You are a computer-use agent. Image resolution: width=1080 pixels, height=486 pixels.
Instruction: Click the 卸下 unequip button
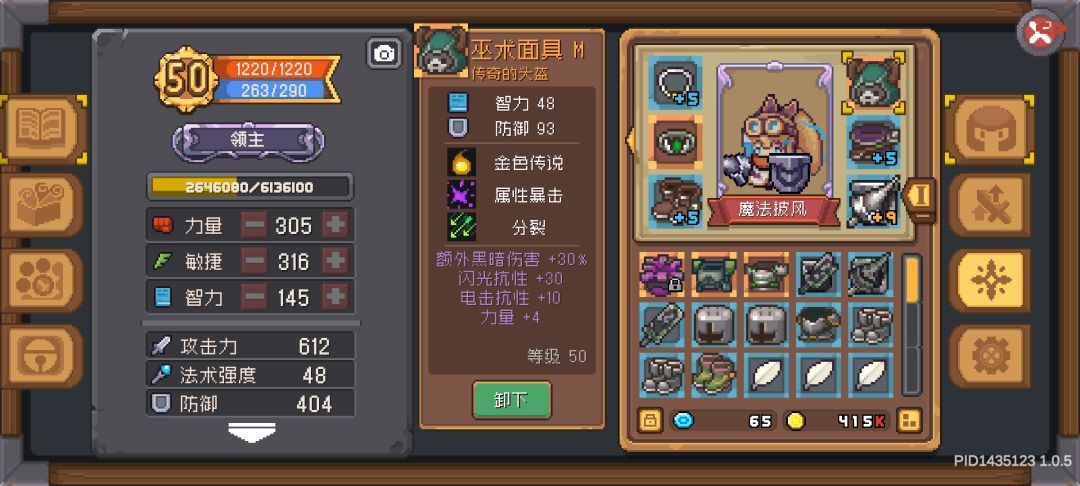pyautogui.click(x=512, y=401)
